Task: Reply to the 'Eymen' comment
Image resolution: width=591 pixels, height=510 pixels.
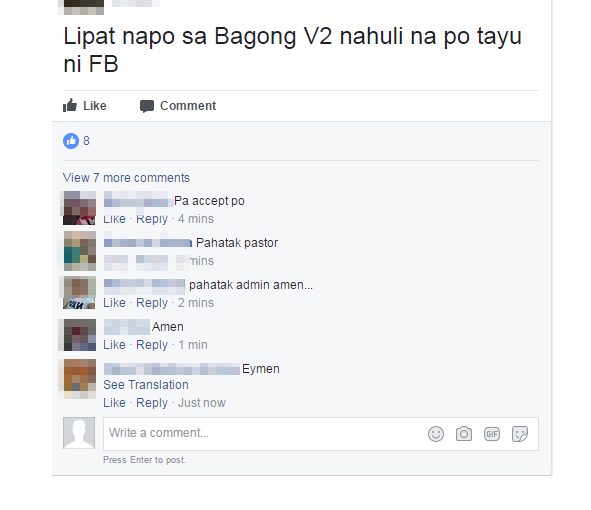Action: (x=152, y=403)
